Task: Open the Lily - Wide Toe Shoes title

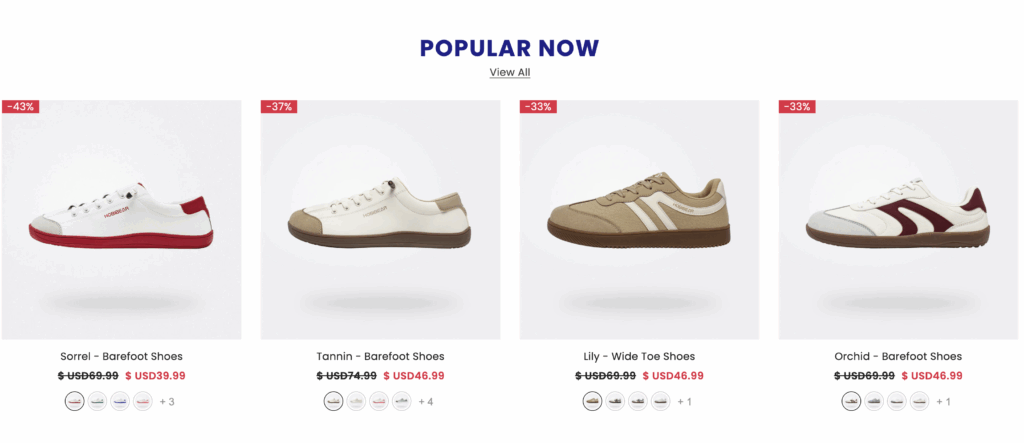Action: pos(639,356)
